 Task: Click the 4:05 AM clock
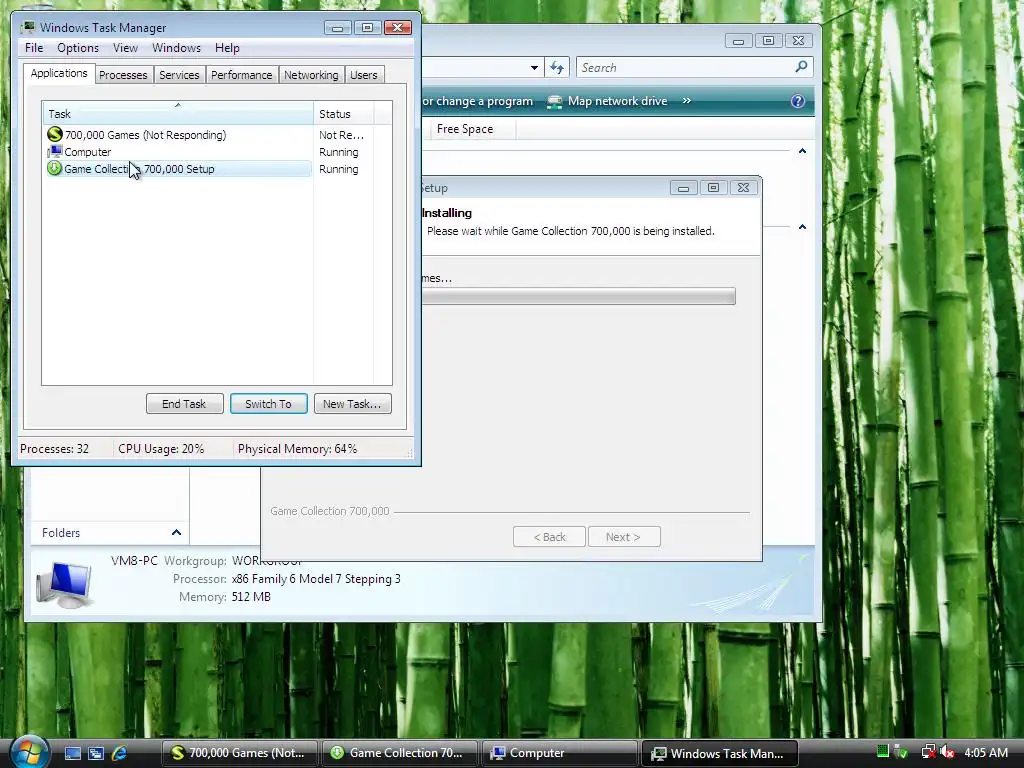tap(985, 753)
